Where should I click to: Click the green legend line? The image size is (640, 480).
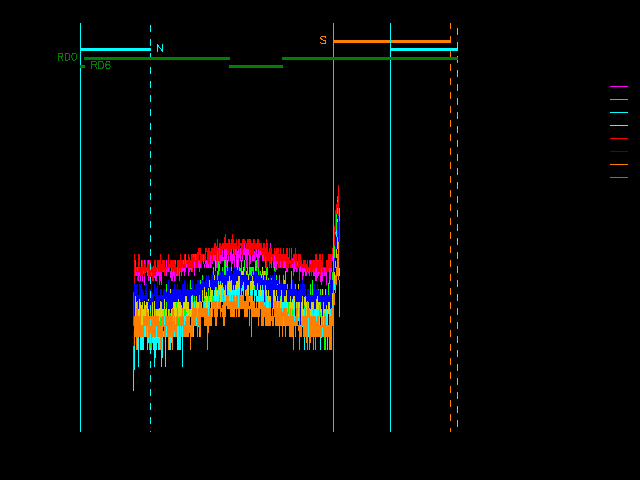(619, 100)
